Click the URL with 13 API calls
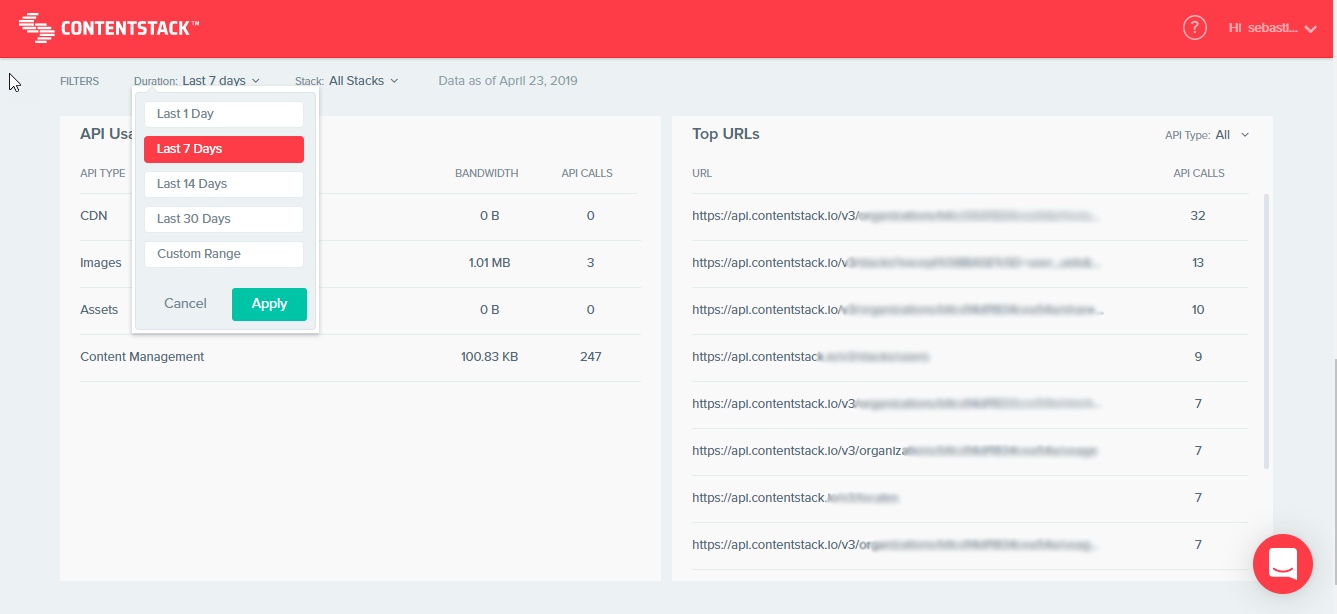1337x614 pixels. tap(897, 263)
